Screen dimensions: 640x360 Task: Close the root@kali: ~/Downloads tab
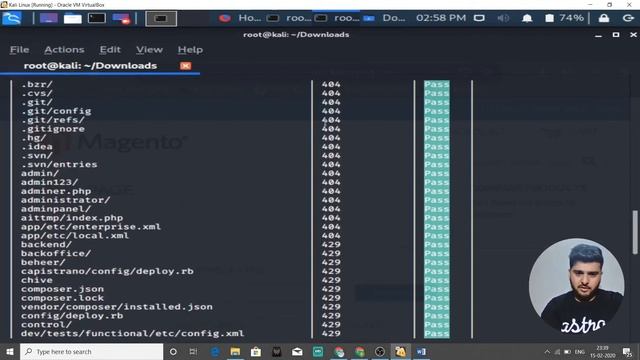click(x=185, y=66)
